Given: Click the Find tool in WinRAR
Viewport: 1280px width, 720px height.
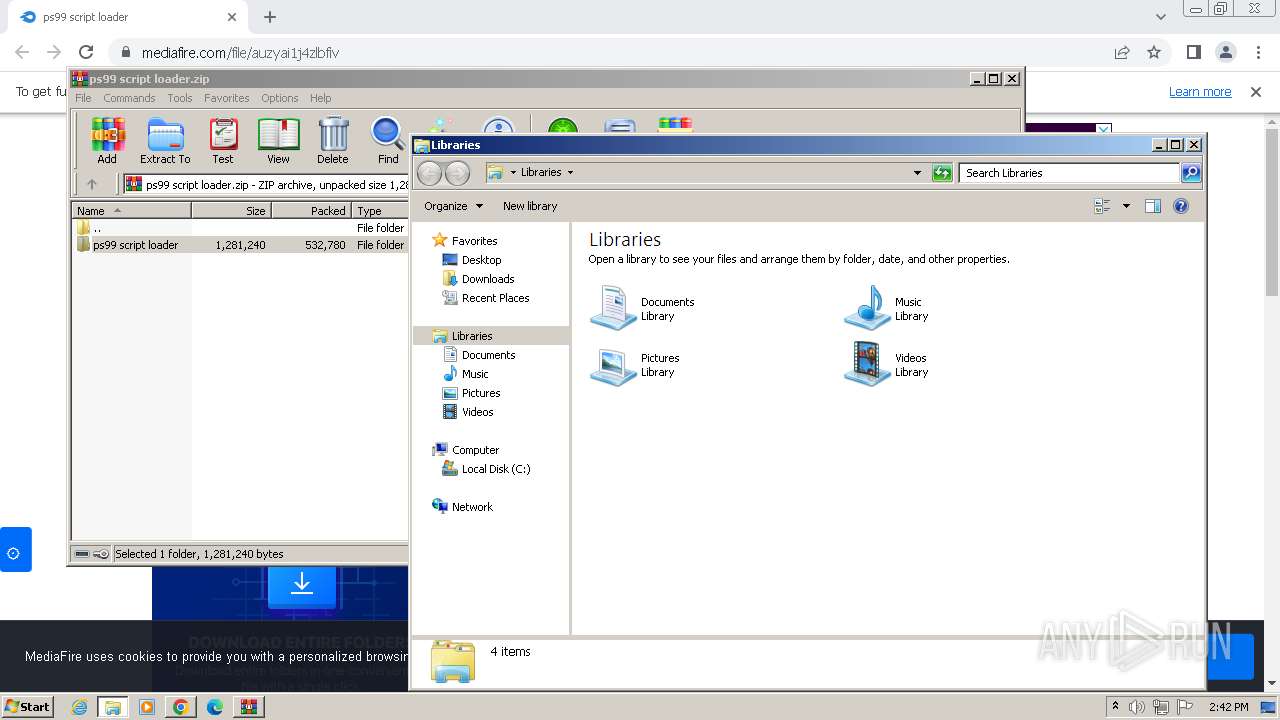Looking at the screenshot, I should click(x=388, y=140).
